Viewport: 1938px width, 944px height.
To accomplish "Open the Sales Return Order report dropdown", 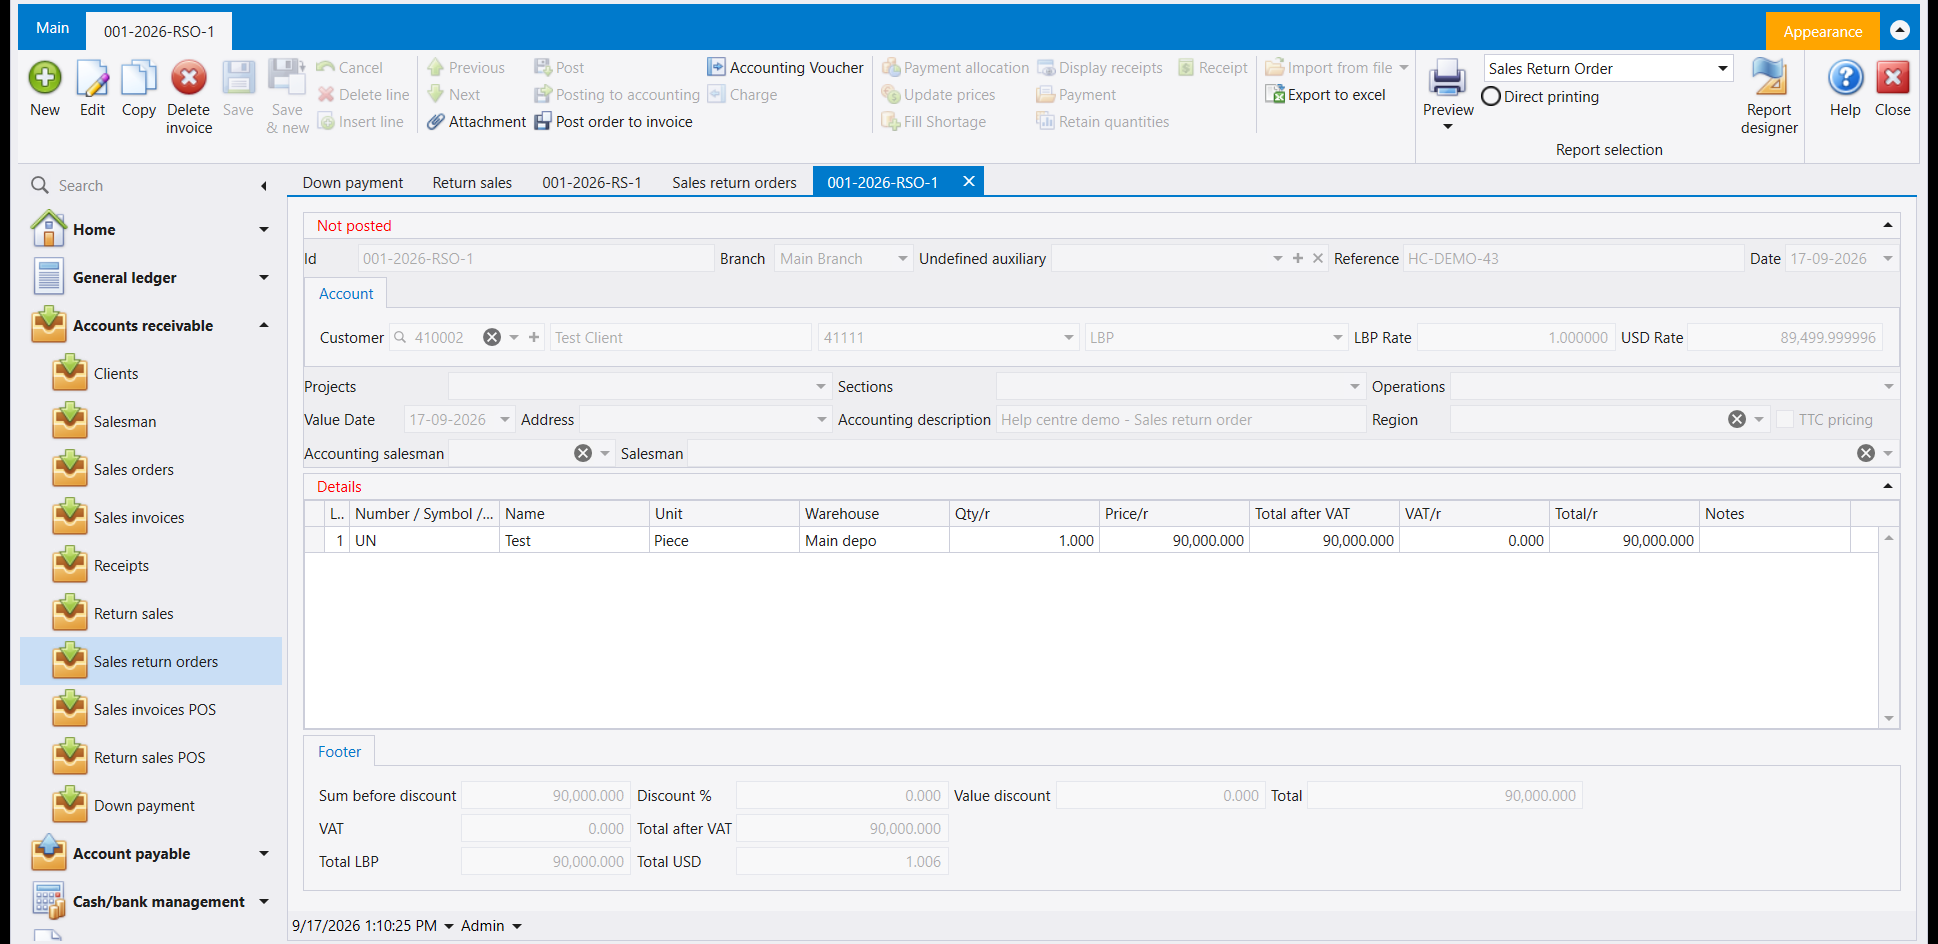I will pos(1723,69).
